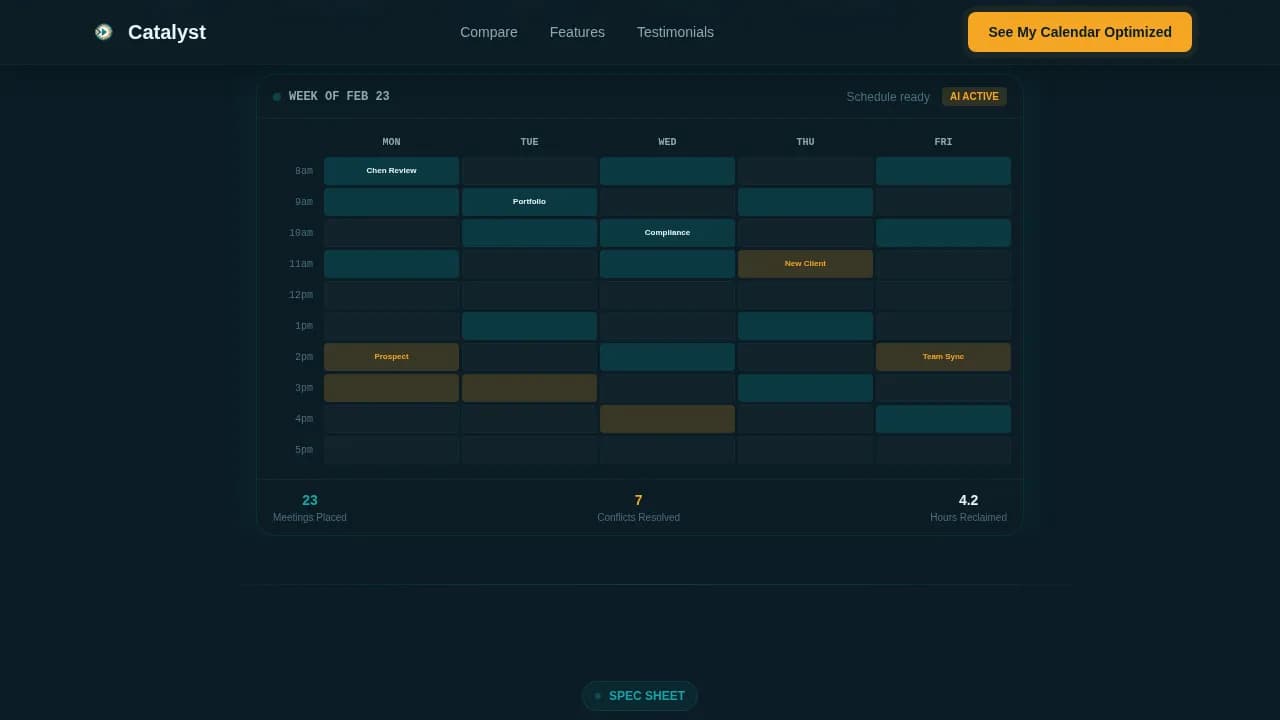
Task: Click the 3pm time label
Action: coord(303,388)
